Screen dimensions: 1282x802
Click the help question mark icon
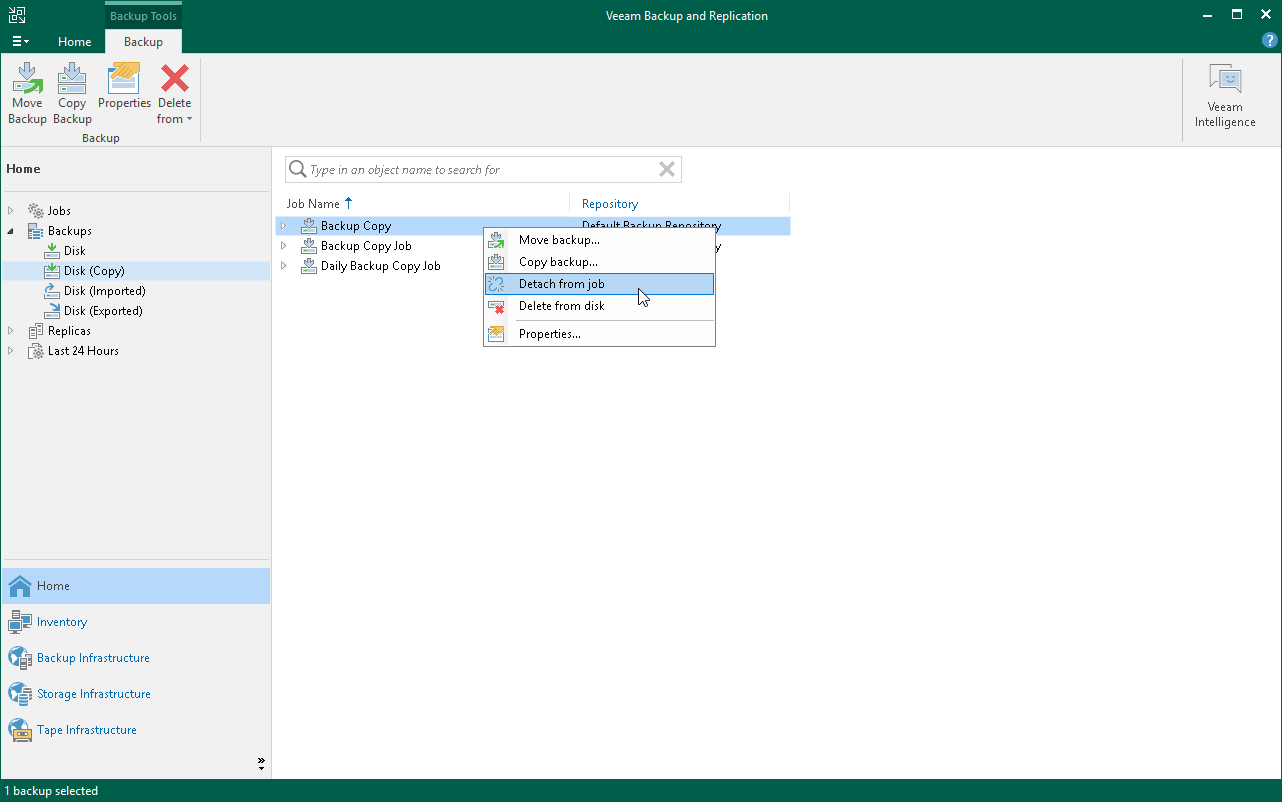(x=1269, y=40)
